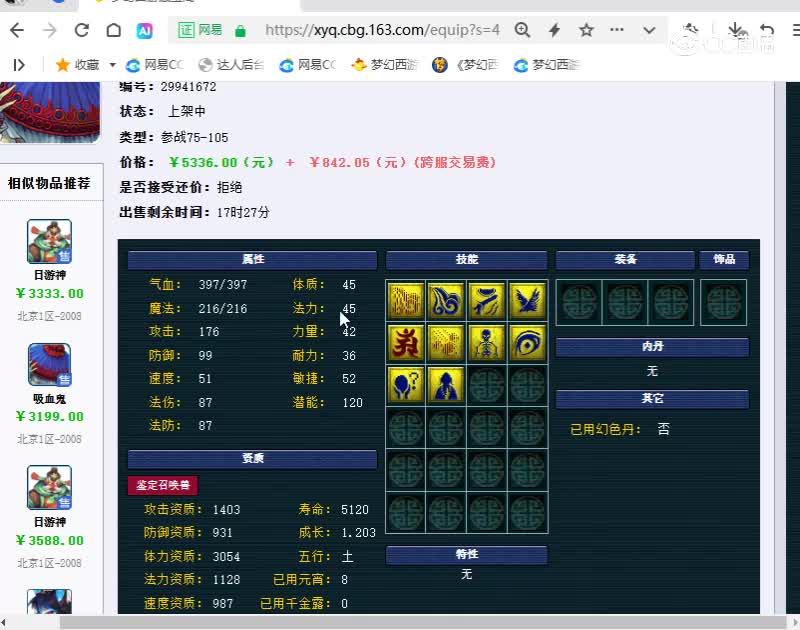Select the skeleton skill icon
Image resolution: width=800 pixels, height=630 pixels.
coord(487,343)
